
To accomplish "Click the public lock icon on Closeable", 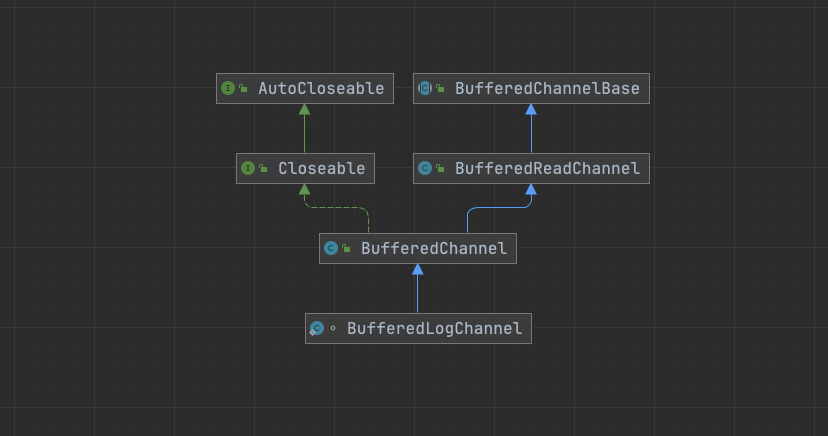I will pyautogui.click(x=263, y=168).
